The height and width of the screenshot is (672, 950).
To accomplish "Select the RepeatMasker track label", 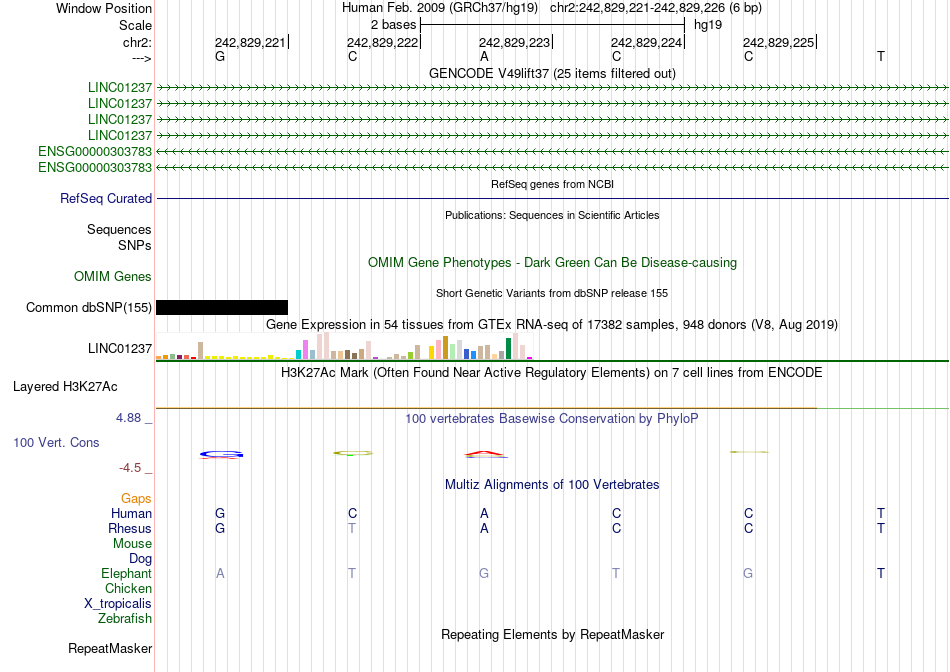I will tap(110, 648).
